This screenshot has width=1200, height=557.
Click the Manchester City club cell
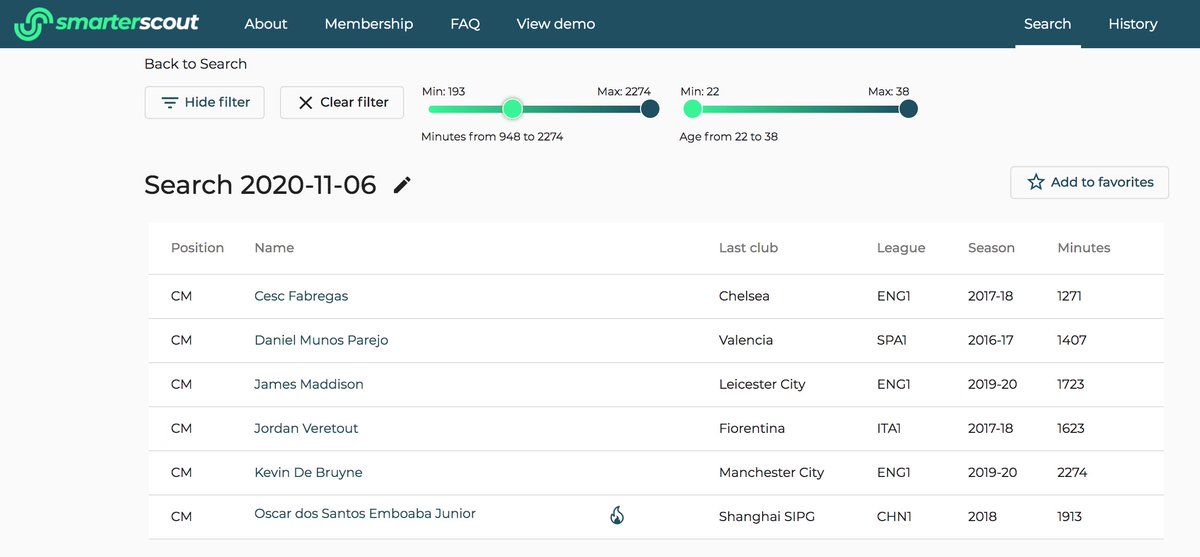click(771, 472)
